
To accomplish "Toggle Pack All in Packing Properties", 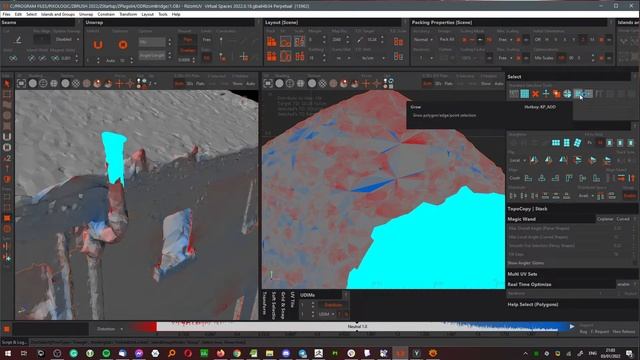I will (447, 40).
